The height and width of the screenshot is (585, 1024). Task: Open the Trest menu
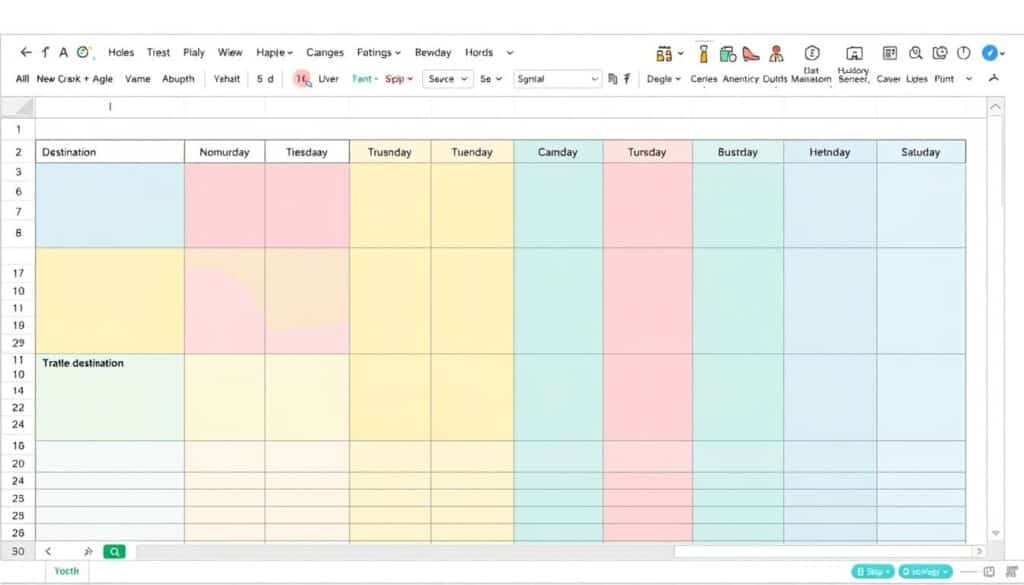pyautogui.click(x=158, y=52)
